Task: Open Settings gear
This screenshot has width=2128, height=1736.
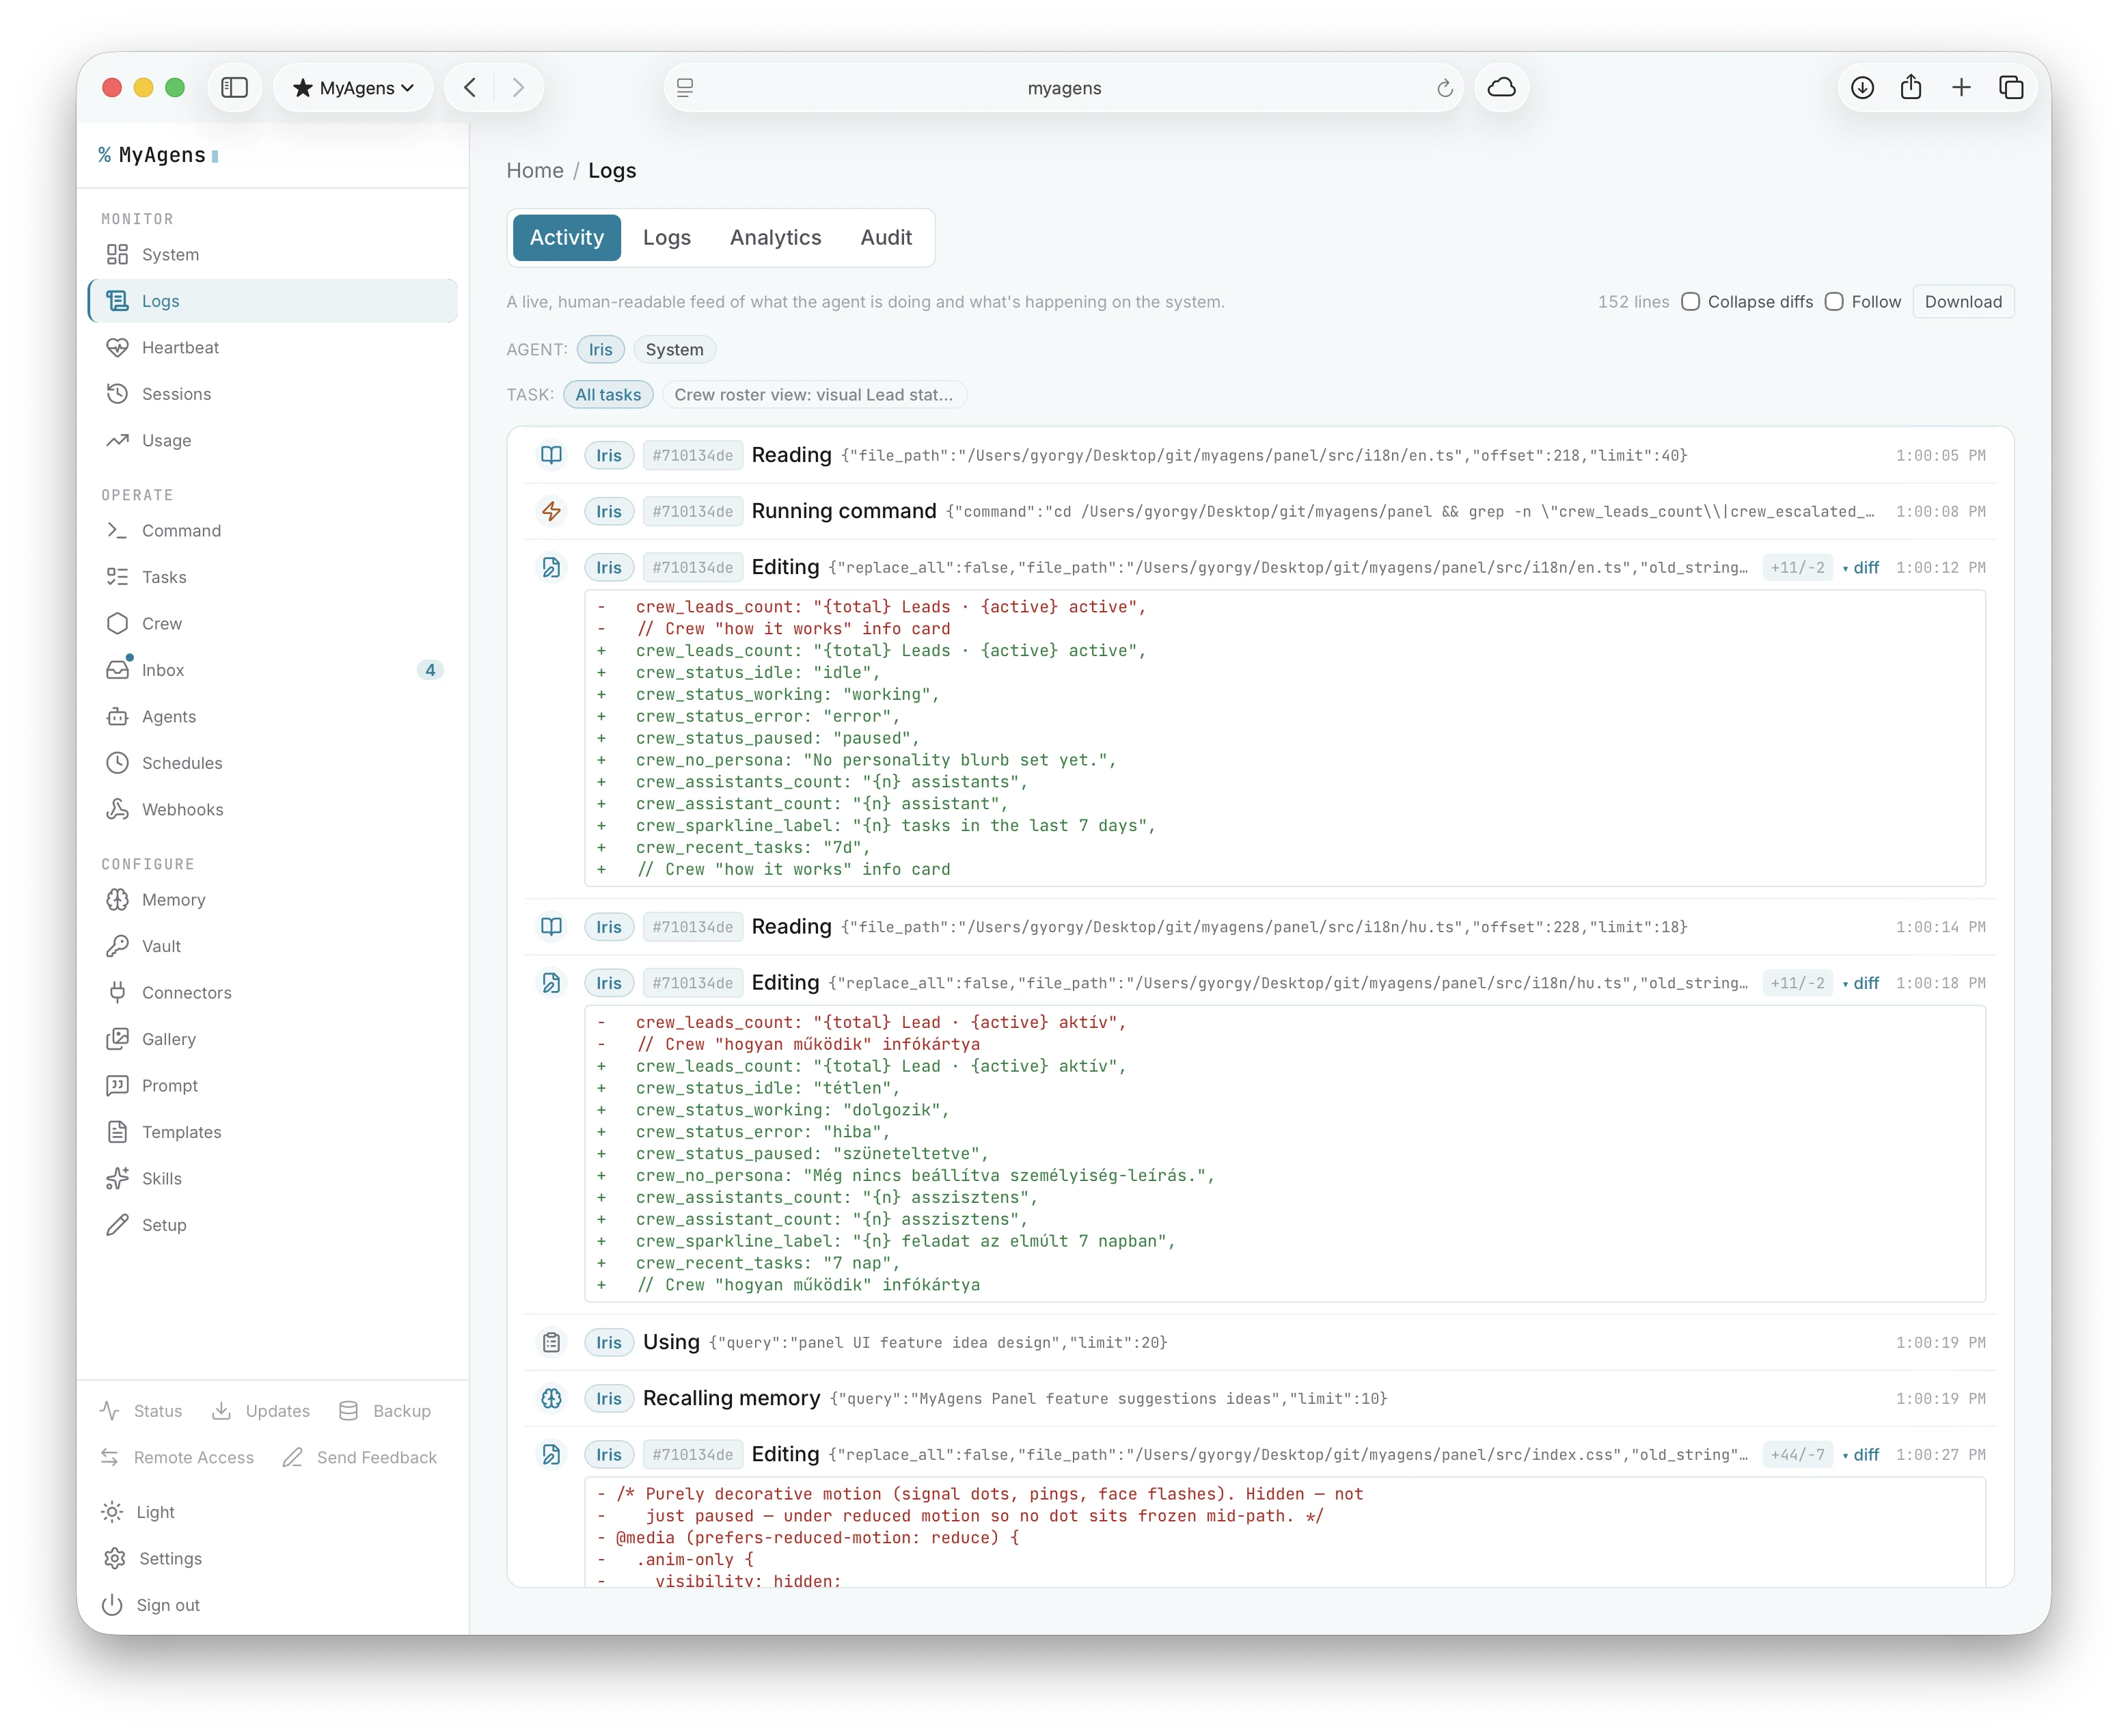Action: tap(152, 1559)
